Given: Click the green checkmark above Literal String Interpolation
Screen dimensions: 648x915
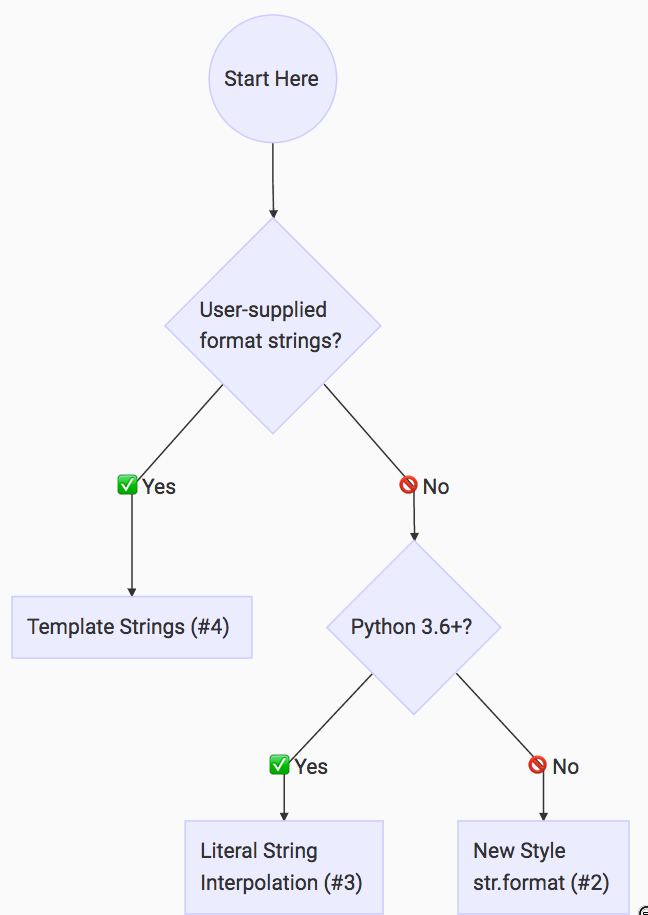Looking at the screenshot, I should click(x=280, y=766).
